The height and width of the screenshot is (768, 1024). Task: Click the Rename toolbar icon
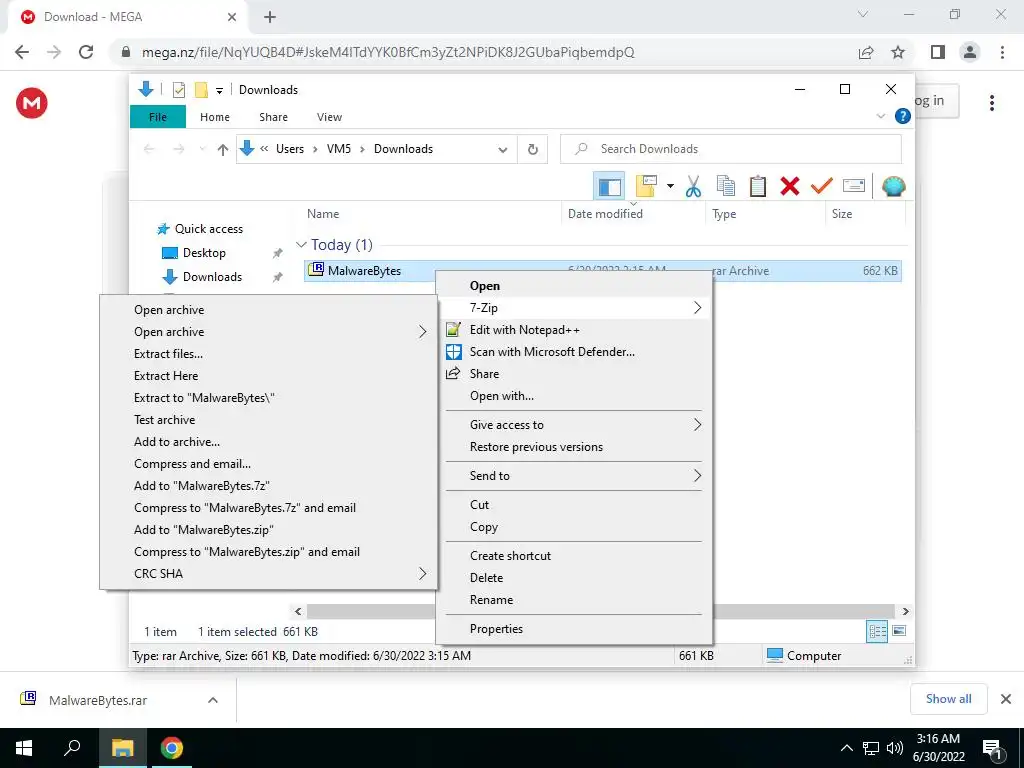[854, 187]
